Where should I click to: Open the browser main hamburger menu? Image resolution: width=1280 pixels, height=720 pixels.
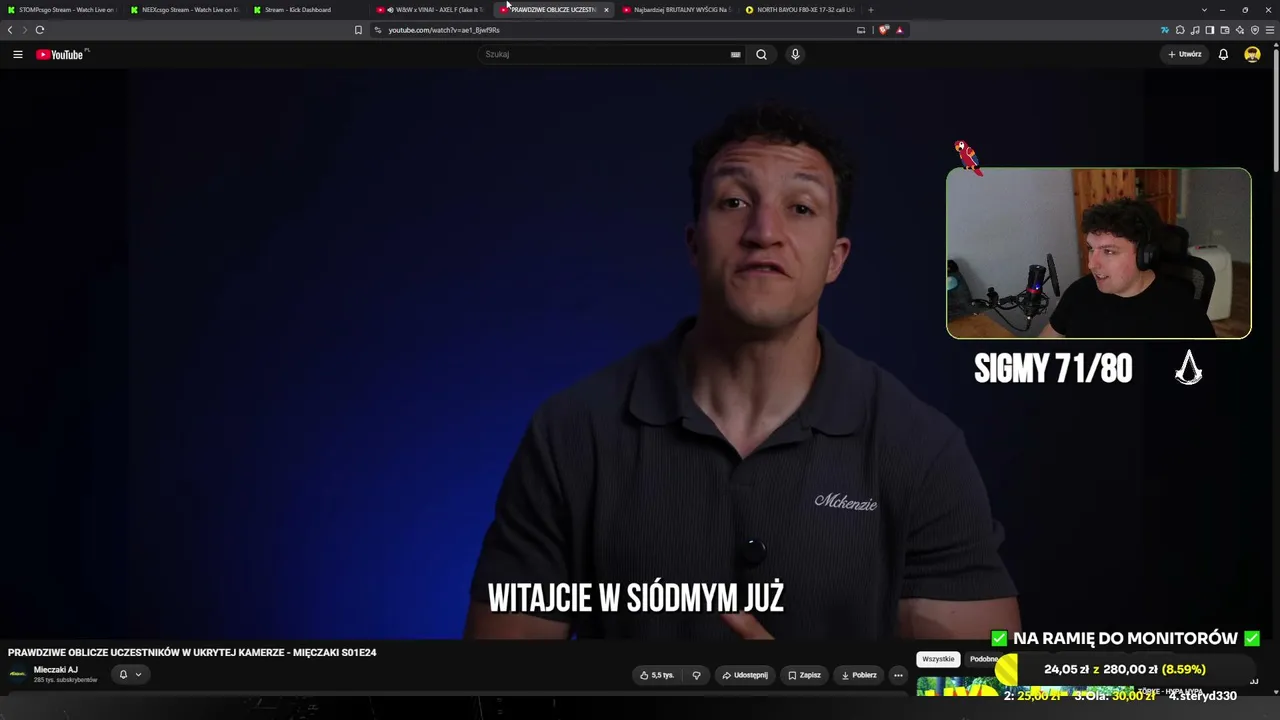tap(1270, 30)
